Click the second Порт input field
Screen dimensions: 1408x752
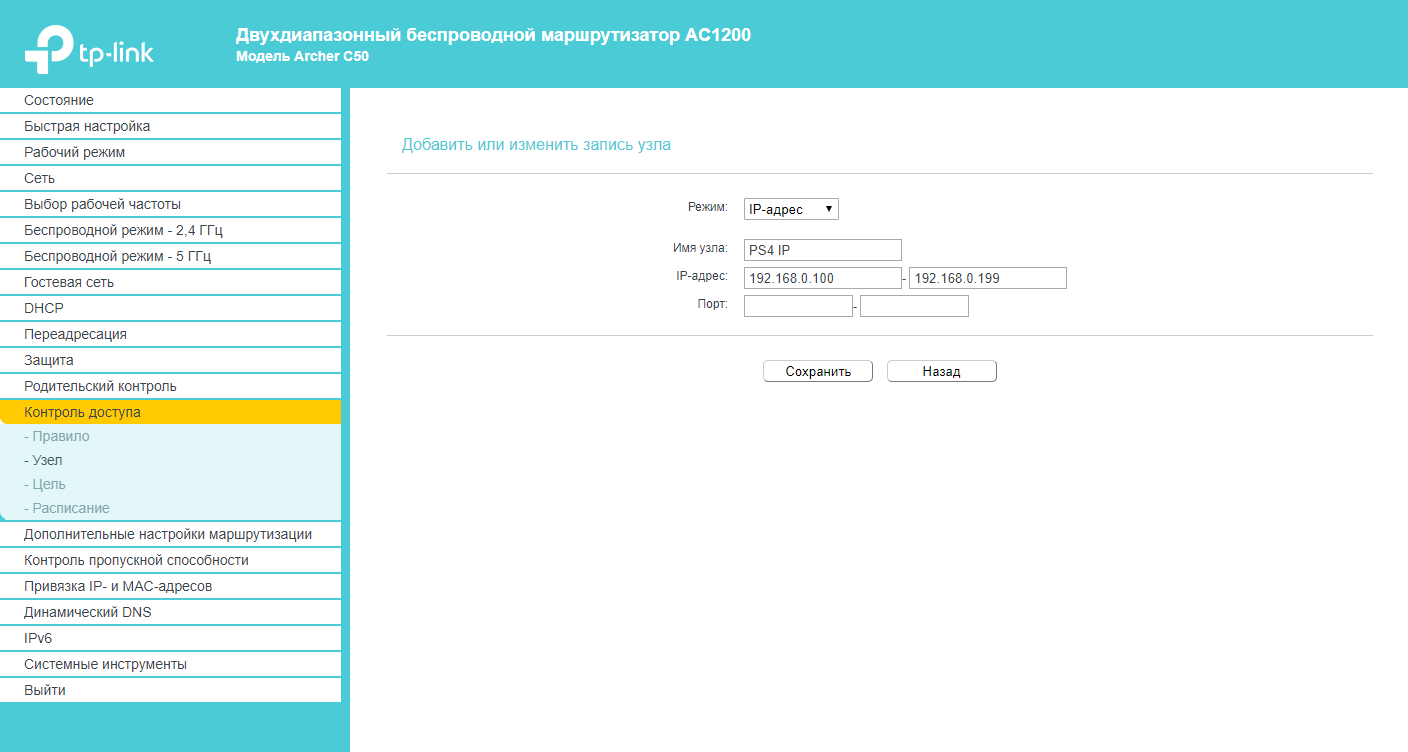coord(914,306)
